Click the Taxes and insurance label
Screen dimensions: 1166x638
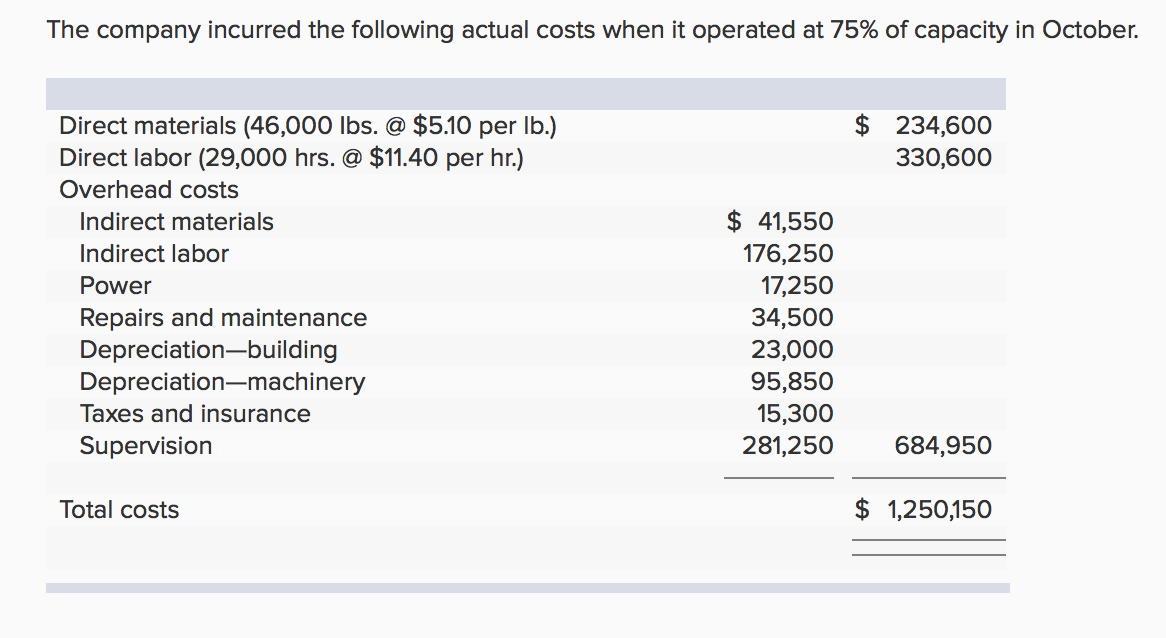click(195, 414)
